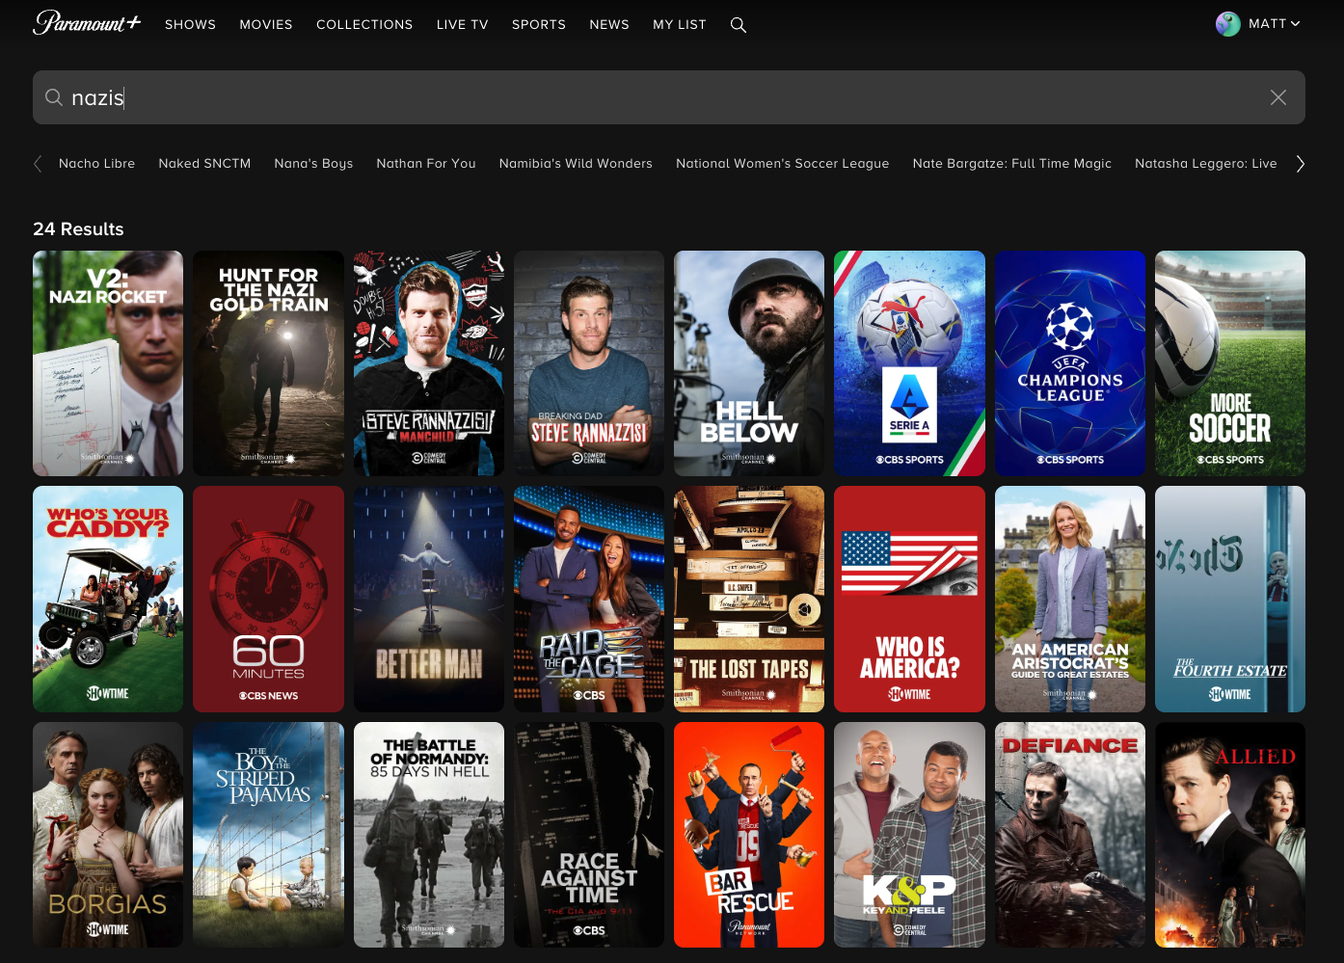
Task: Open the Hell Below poster
Action: pos(749,363)
